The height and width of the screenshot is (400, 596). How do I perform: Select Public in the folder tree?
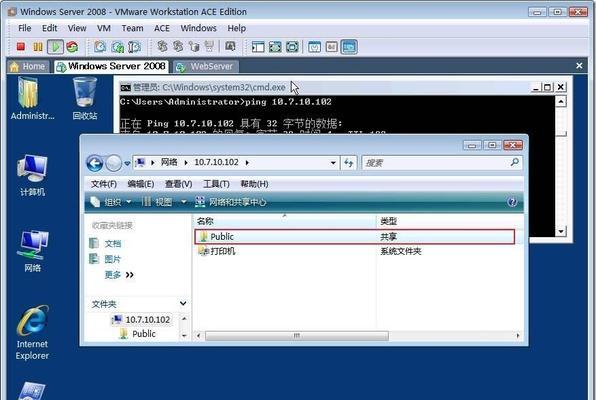click(x=138, y=334)
